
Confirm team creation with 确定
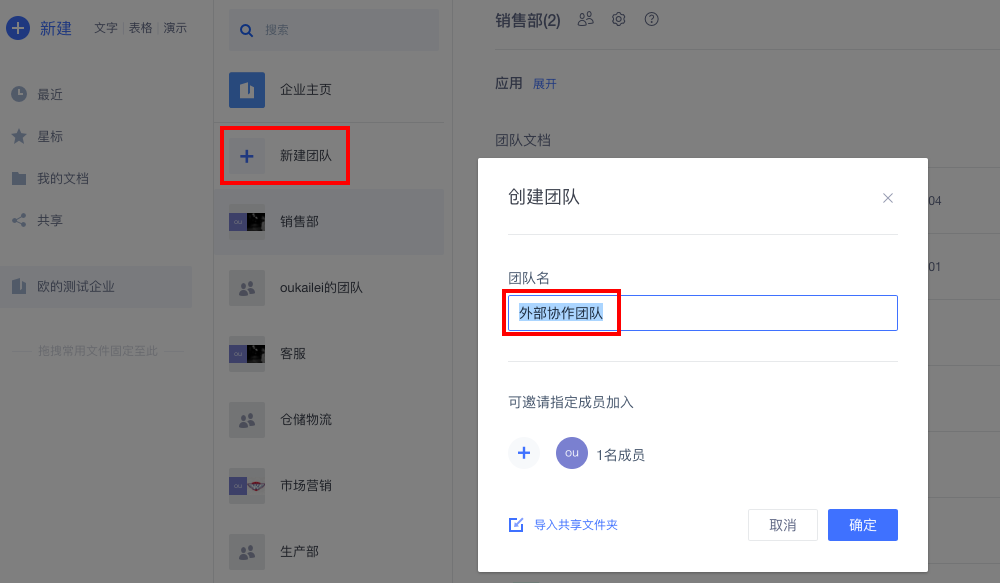[x=863, y=525]
